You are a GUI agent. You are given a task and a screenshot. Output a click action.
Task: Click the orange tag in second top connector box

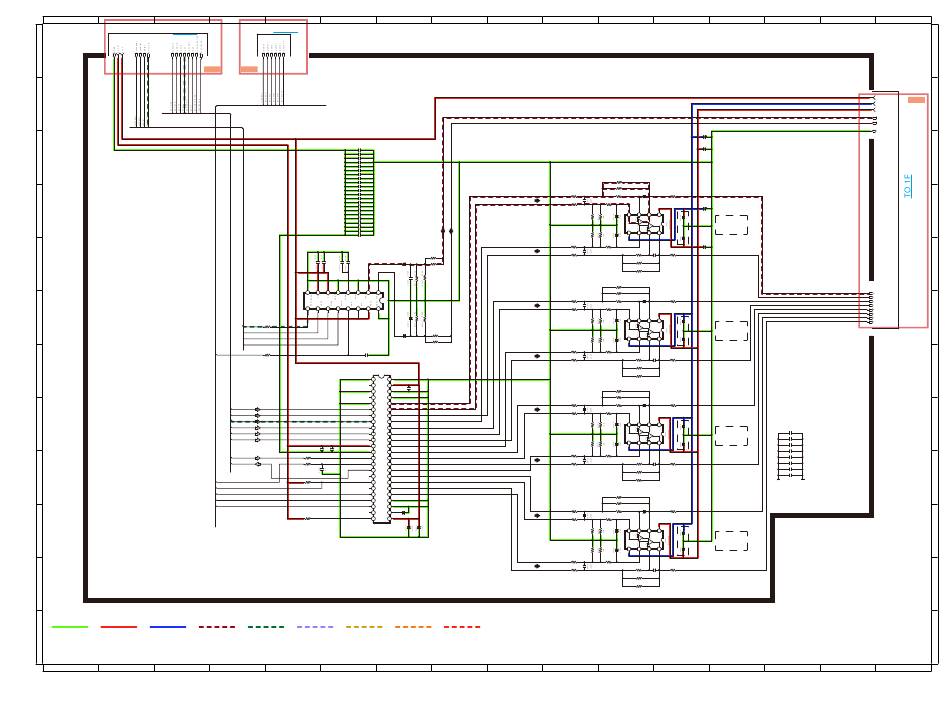(249, 70)
